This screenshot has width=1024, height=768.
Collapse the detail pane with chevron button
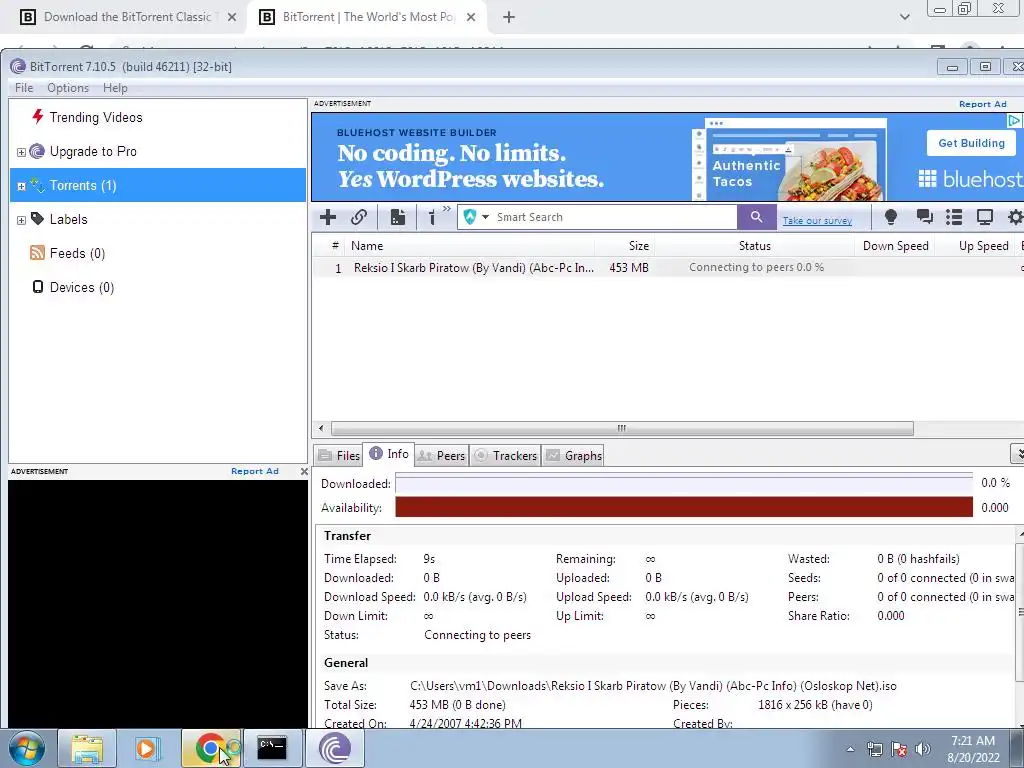point(1017,453)
